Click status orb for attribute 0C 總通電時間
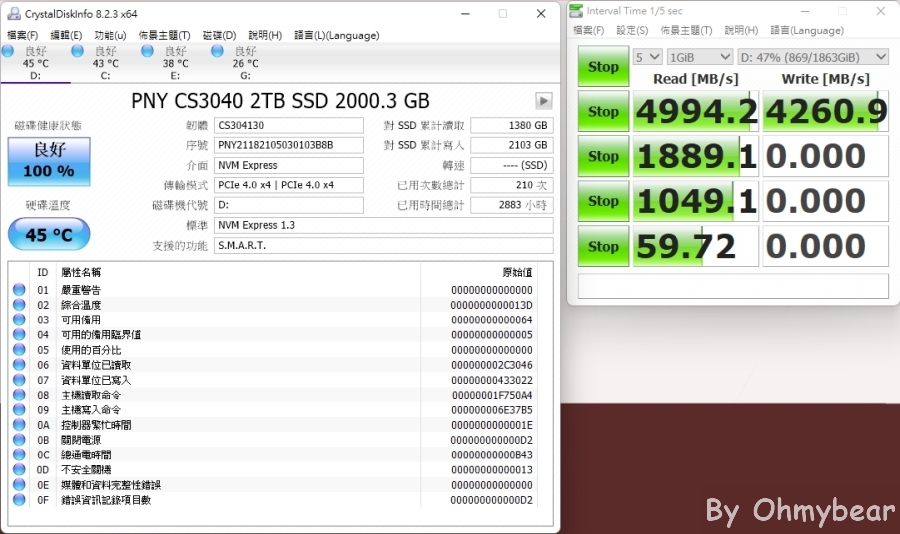This screenshot has height=534, width=900. click(x=19, y=454)
